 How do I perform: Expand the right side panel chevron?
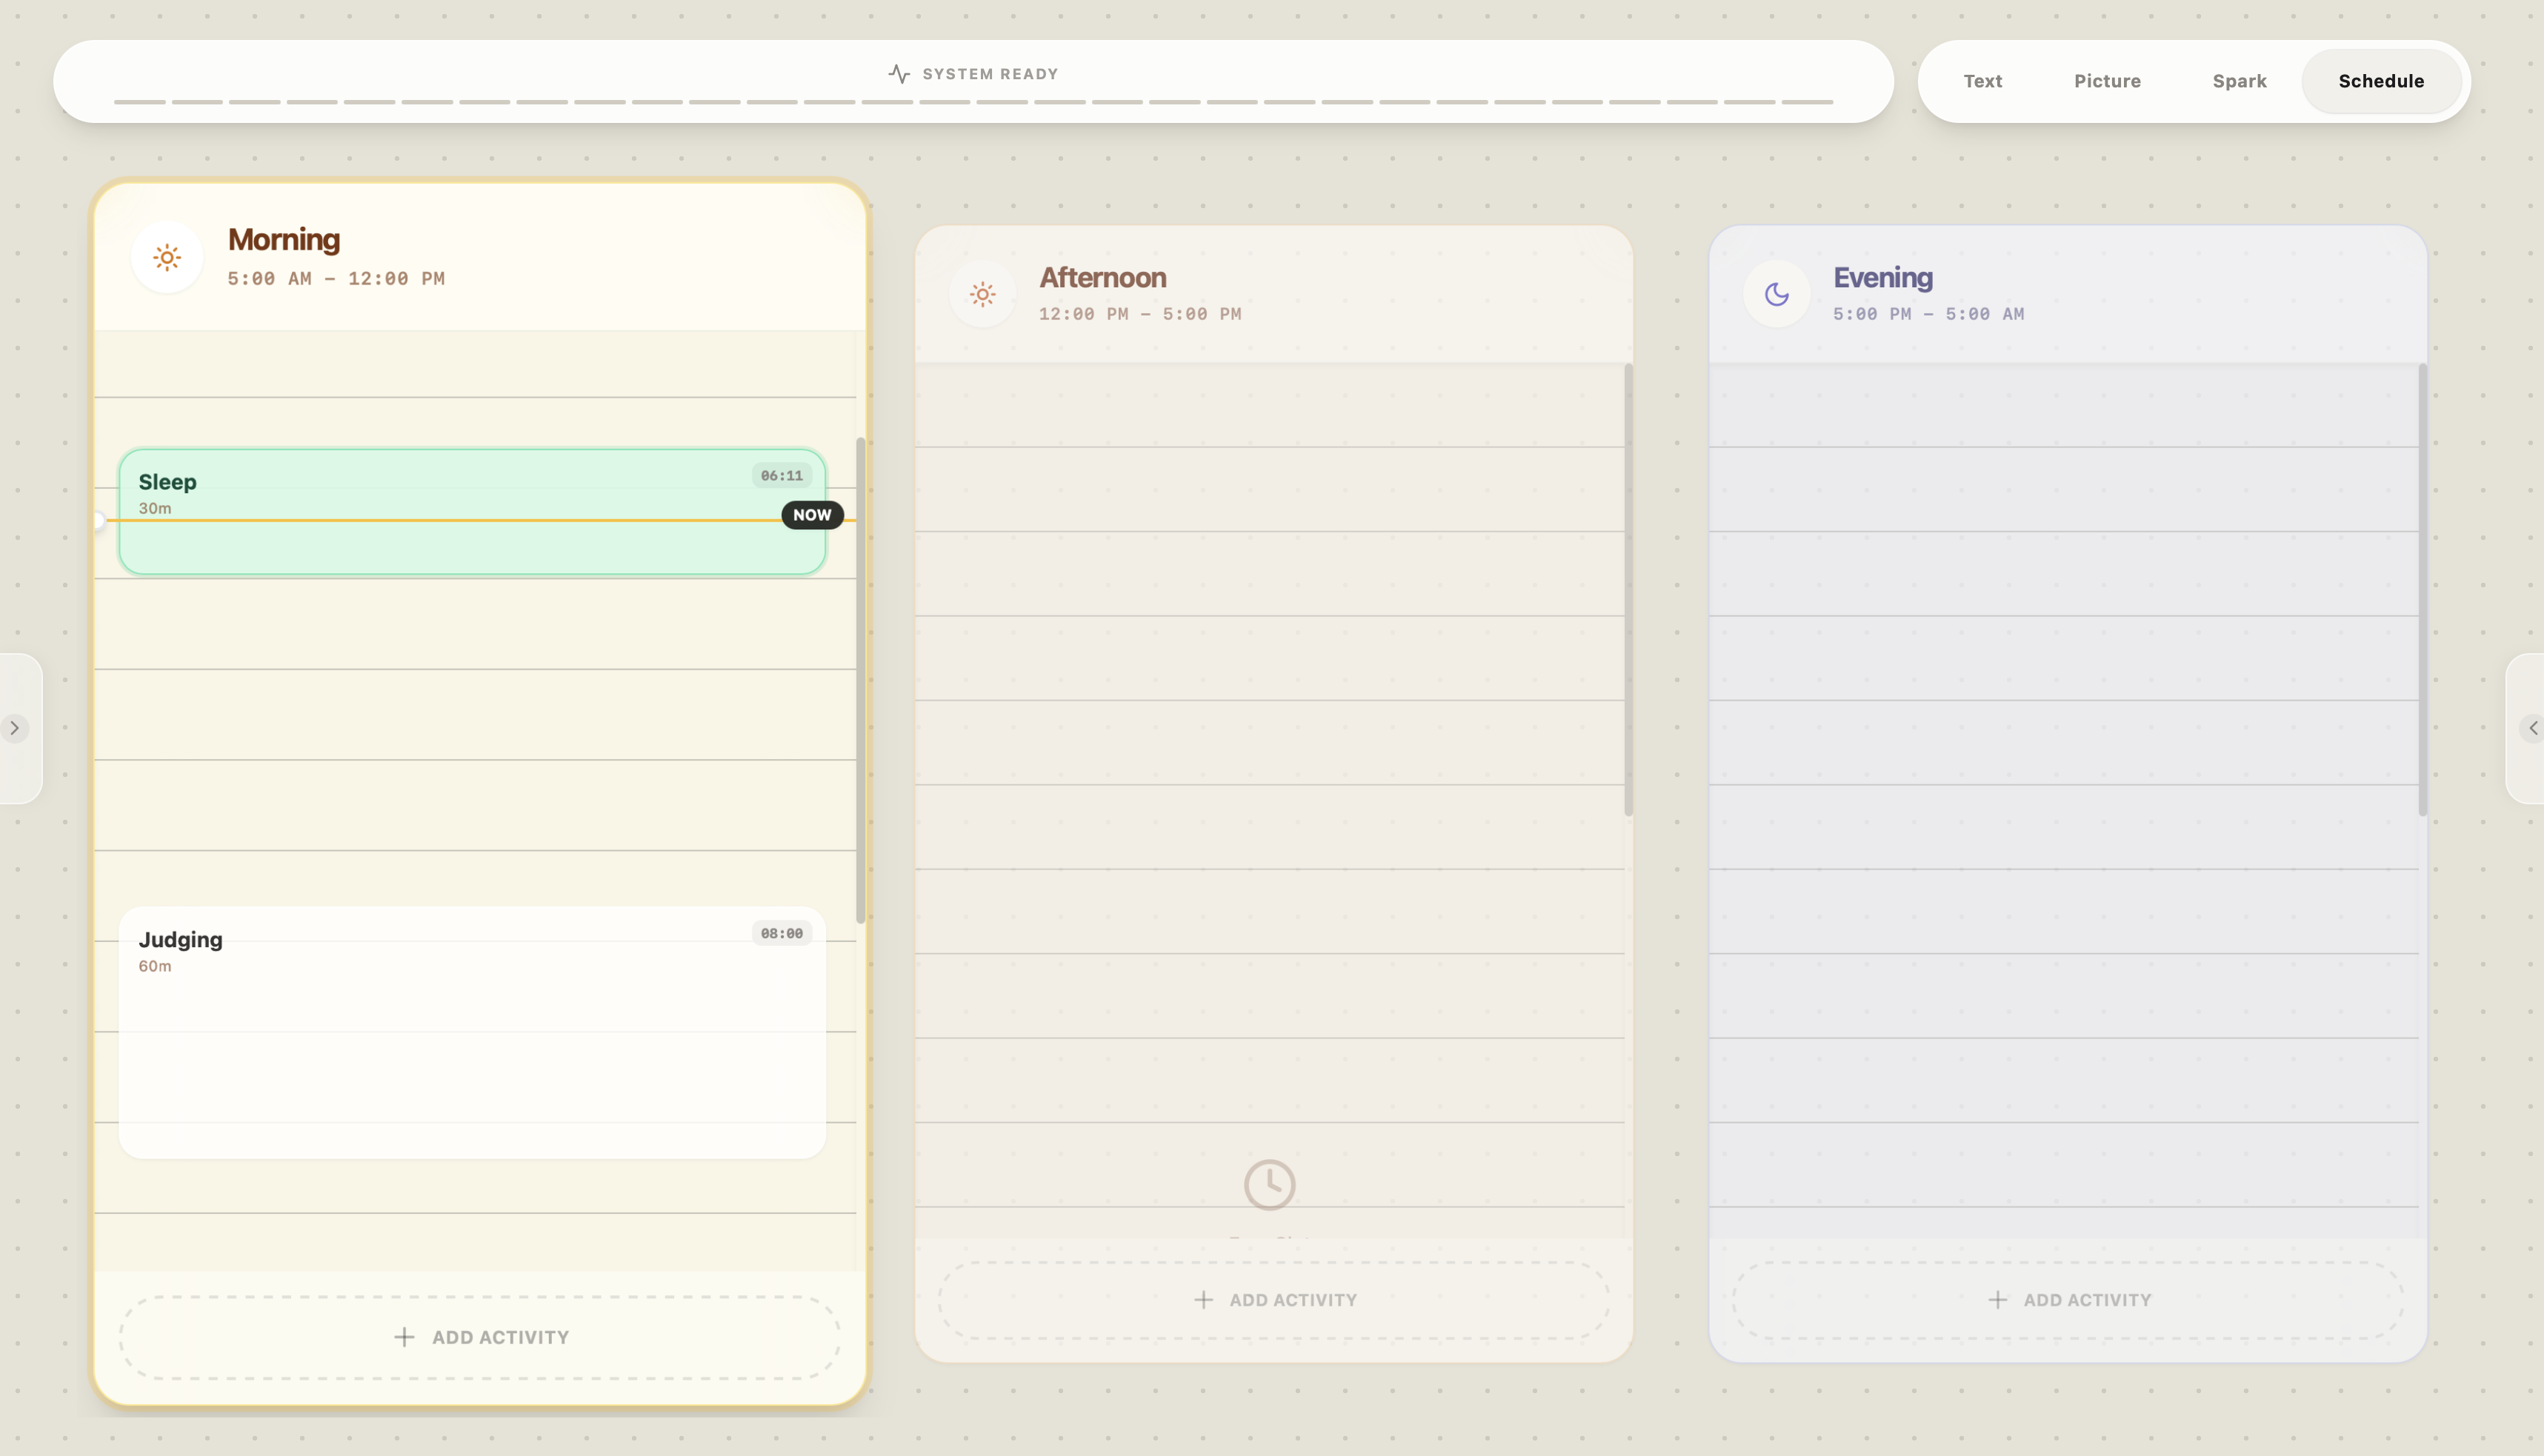pos(2532,728)
